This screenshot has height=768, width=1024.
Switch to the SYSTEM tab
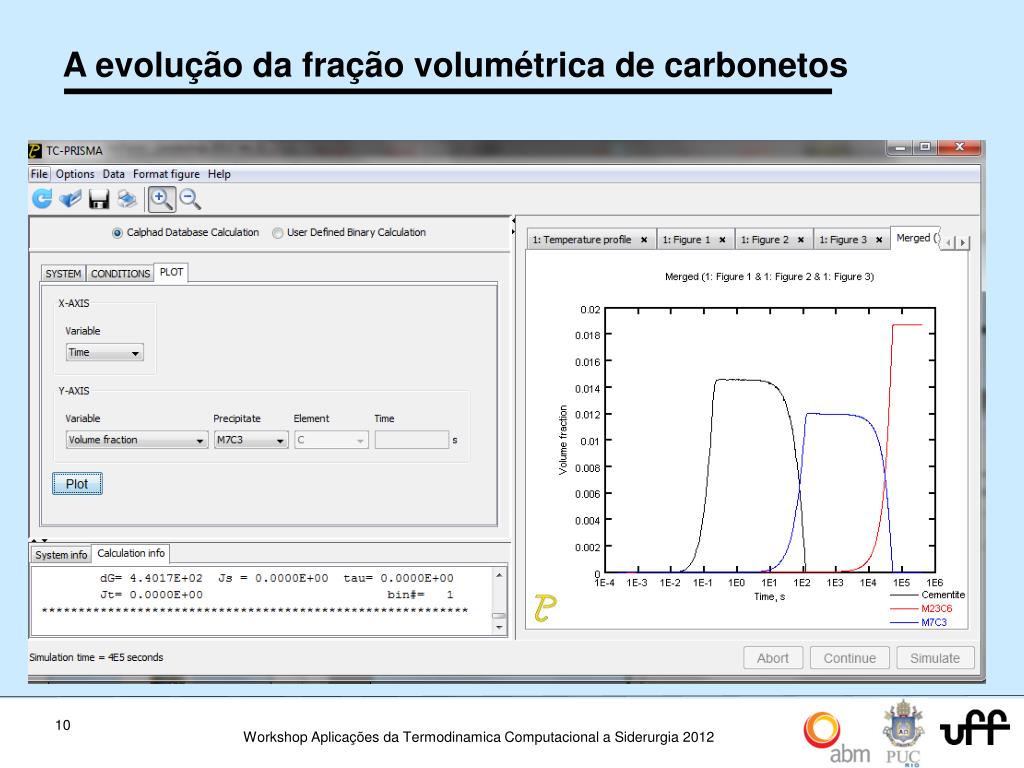coord(63,274)
